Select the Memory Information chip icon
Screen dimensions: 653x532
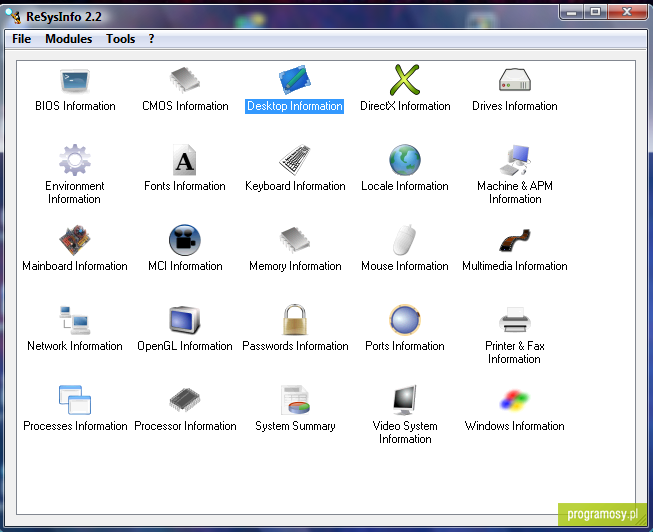(x=295, y=240)
